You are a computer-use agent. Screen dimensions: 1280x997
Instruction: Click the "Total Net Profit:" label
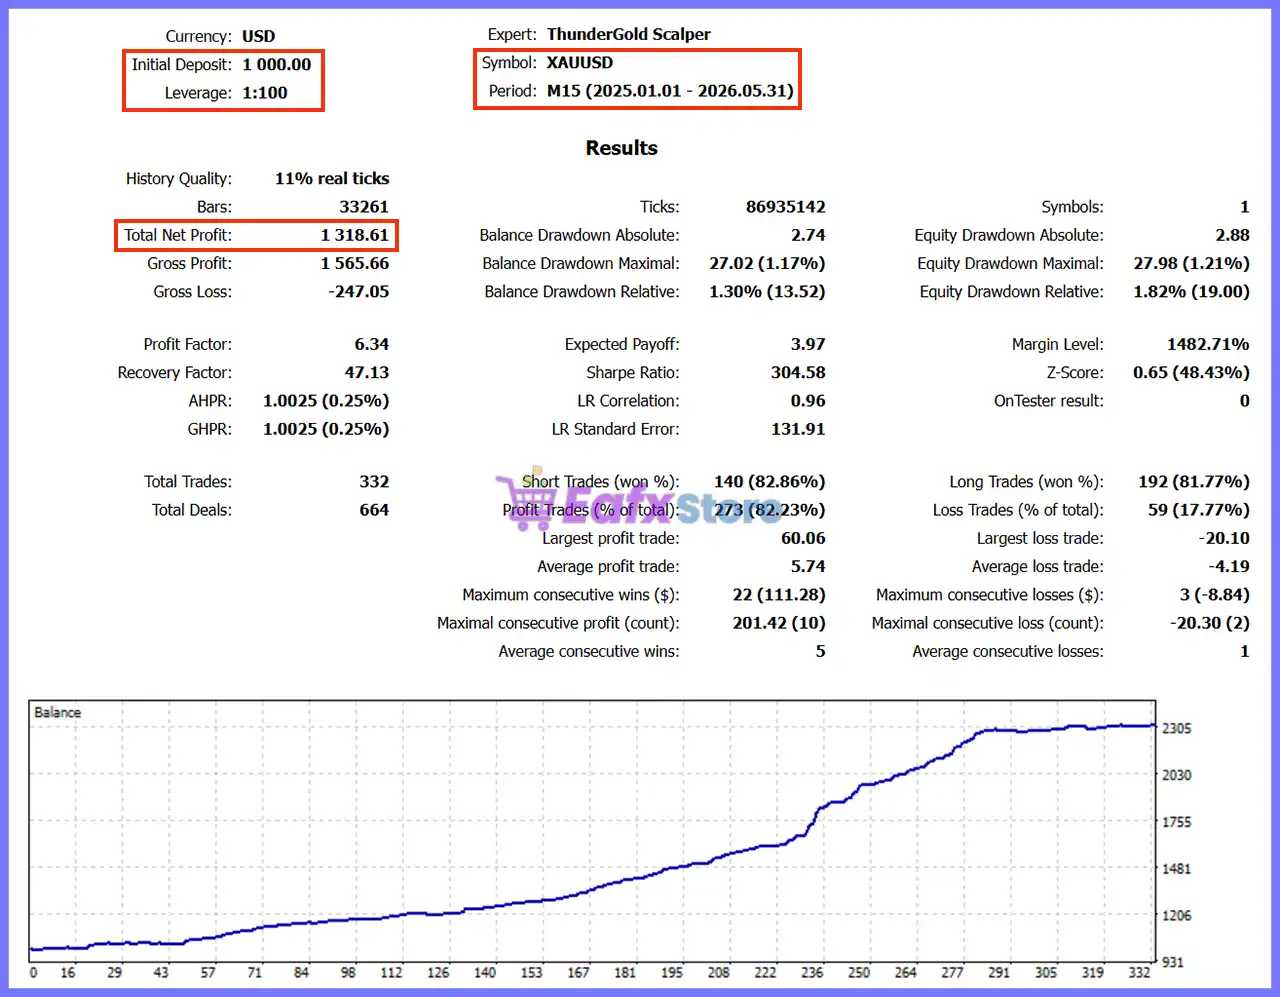(x=178, y=235)
